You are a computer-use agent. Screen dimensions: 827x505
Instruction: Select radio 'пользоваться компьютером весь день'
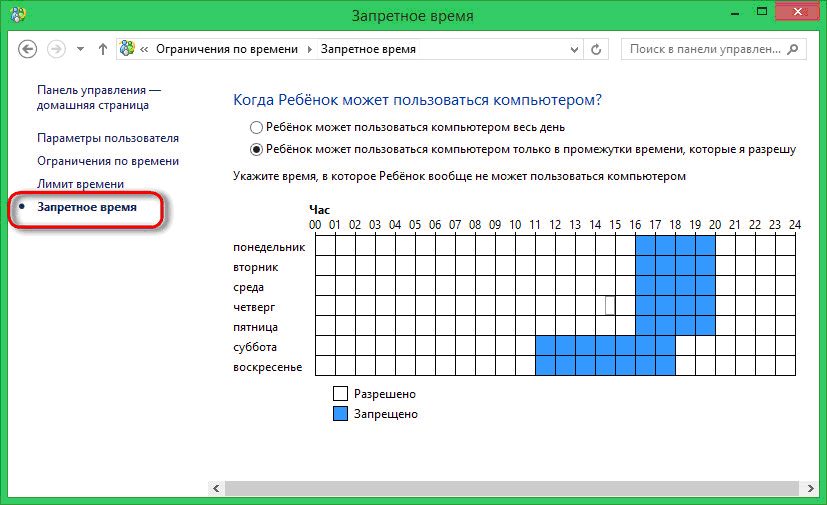(256, 127)
